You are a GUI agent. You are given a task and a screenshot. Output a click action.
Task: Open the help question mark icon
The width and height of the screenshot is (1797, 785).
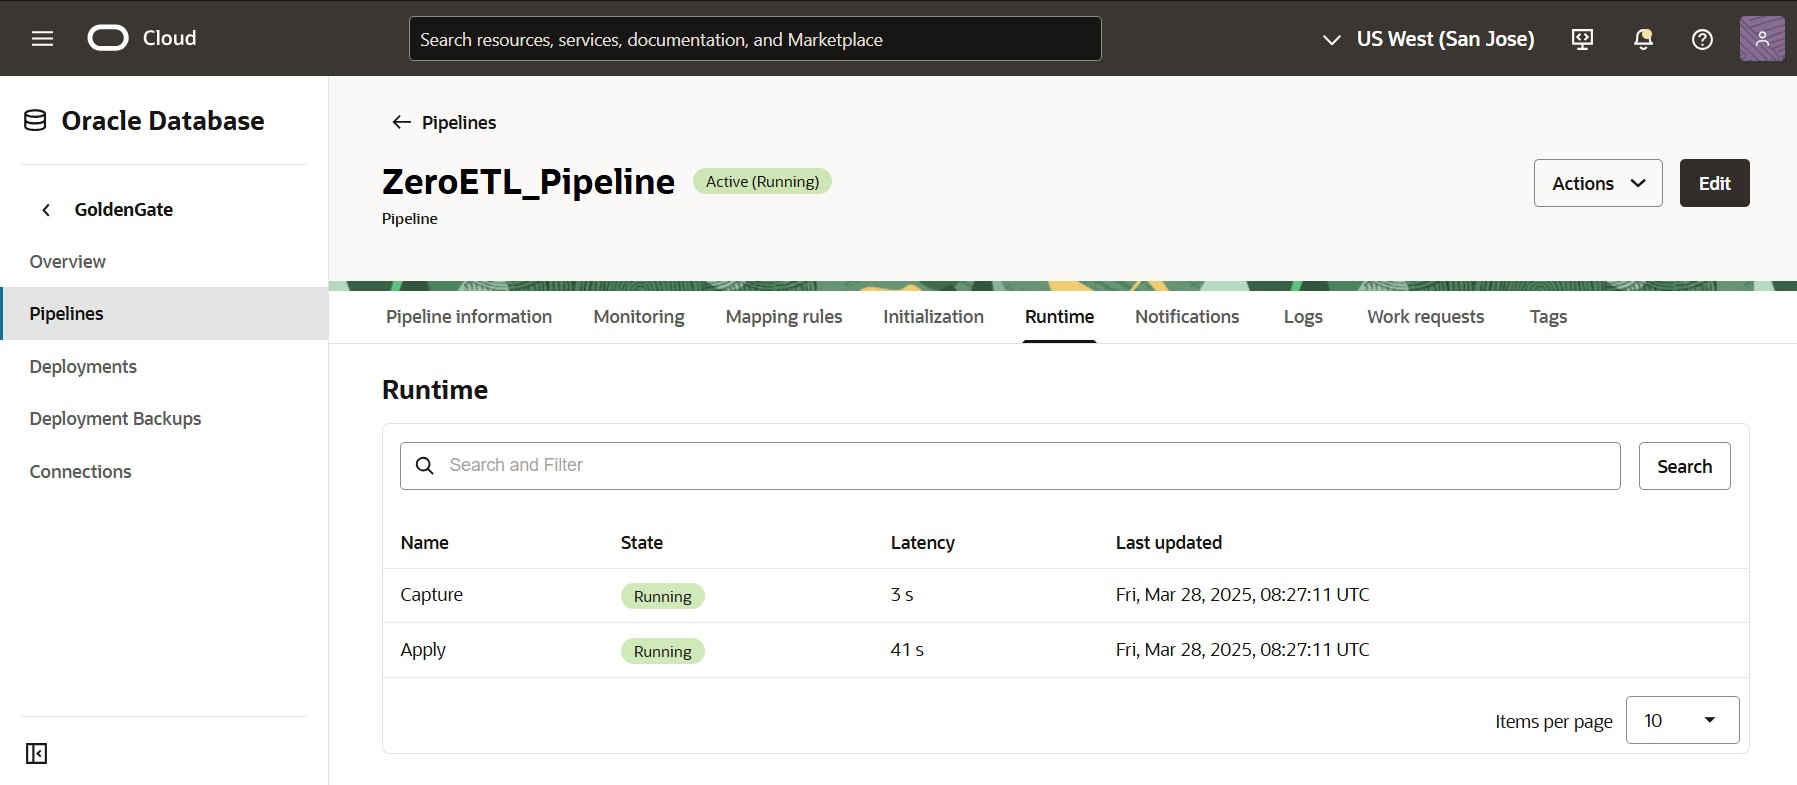tap(1702, 39)
